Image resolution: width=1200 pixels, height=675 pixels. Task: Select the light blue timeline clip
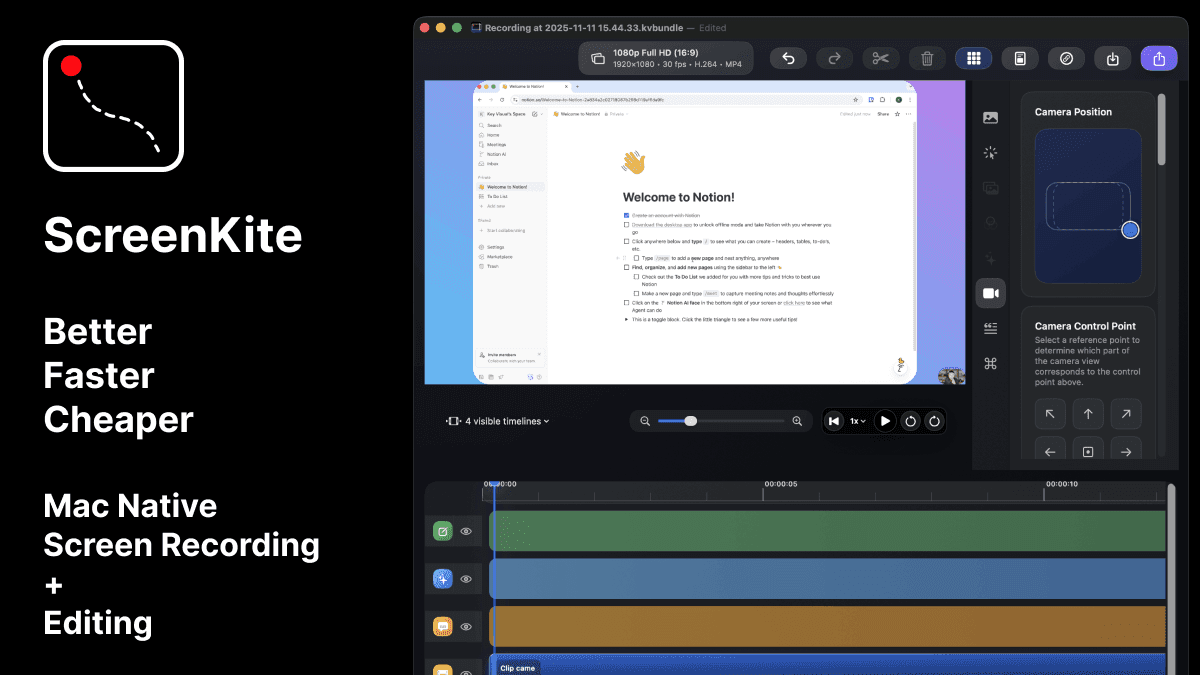(x=827, y=578)
